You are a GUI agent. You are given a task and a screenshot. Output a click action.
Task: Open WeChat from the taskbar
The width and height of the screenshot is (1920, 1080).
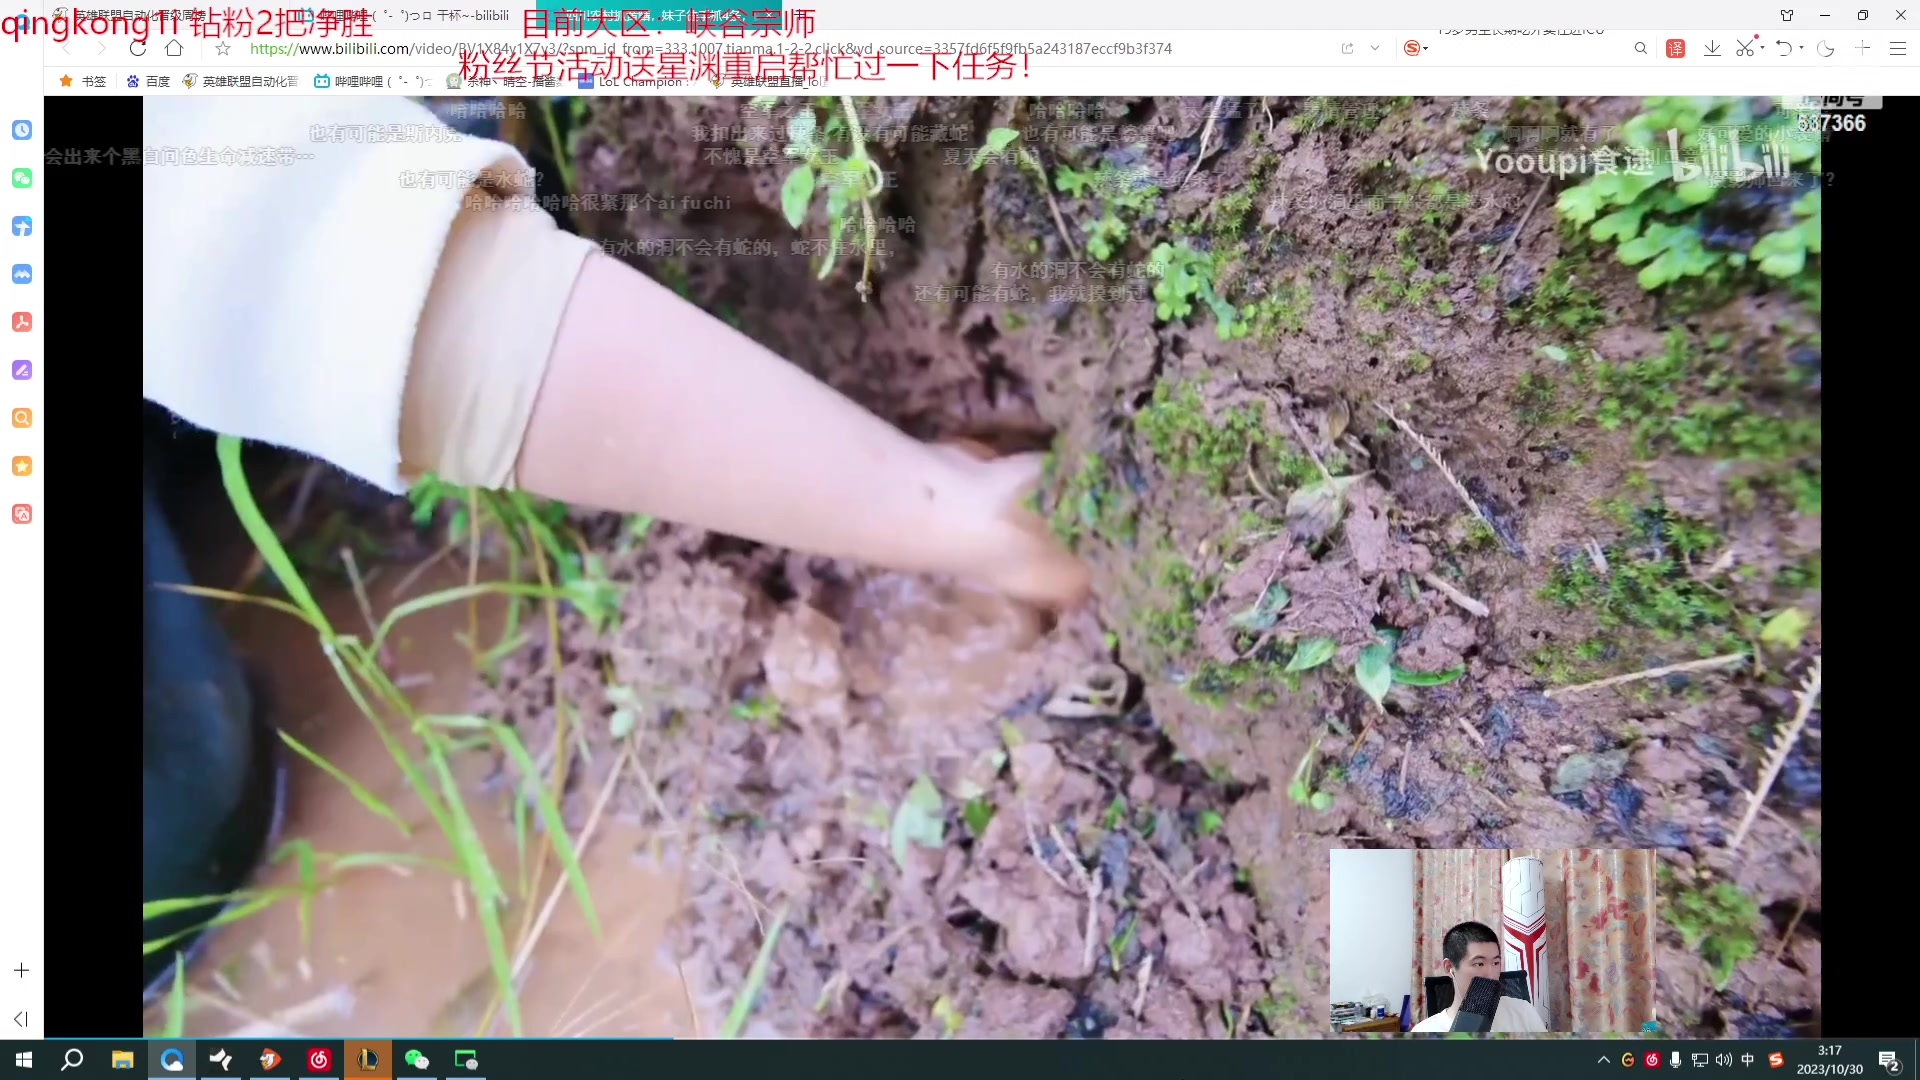(417, 1060)
